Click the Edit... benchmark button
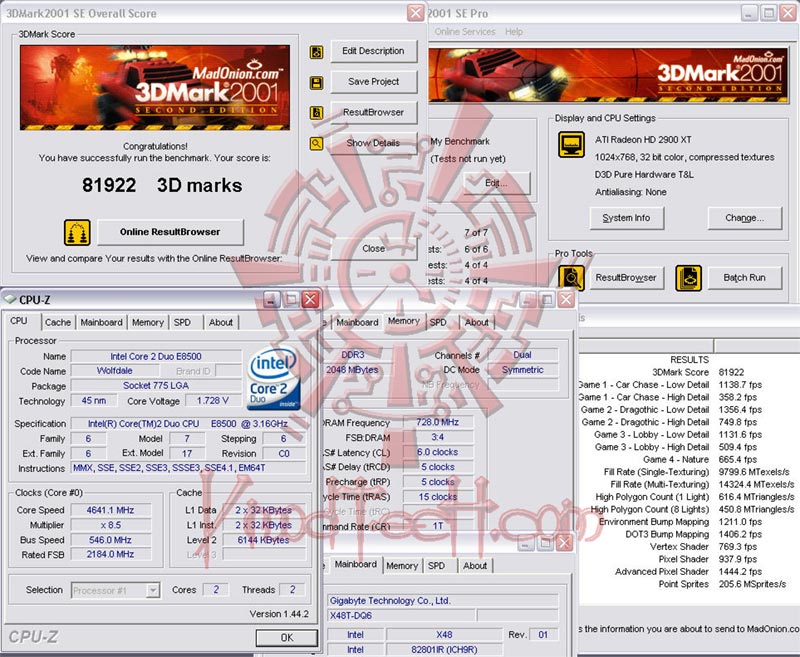The height and width of the screenshot is (657, 800). click(497, 183)
